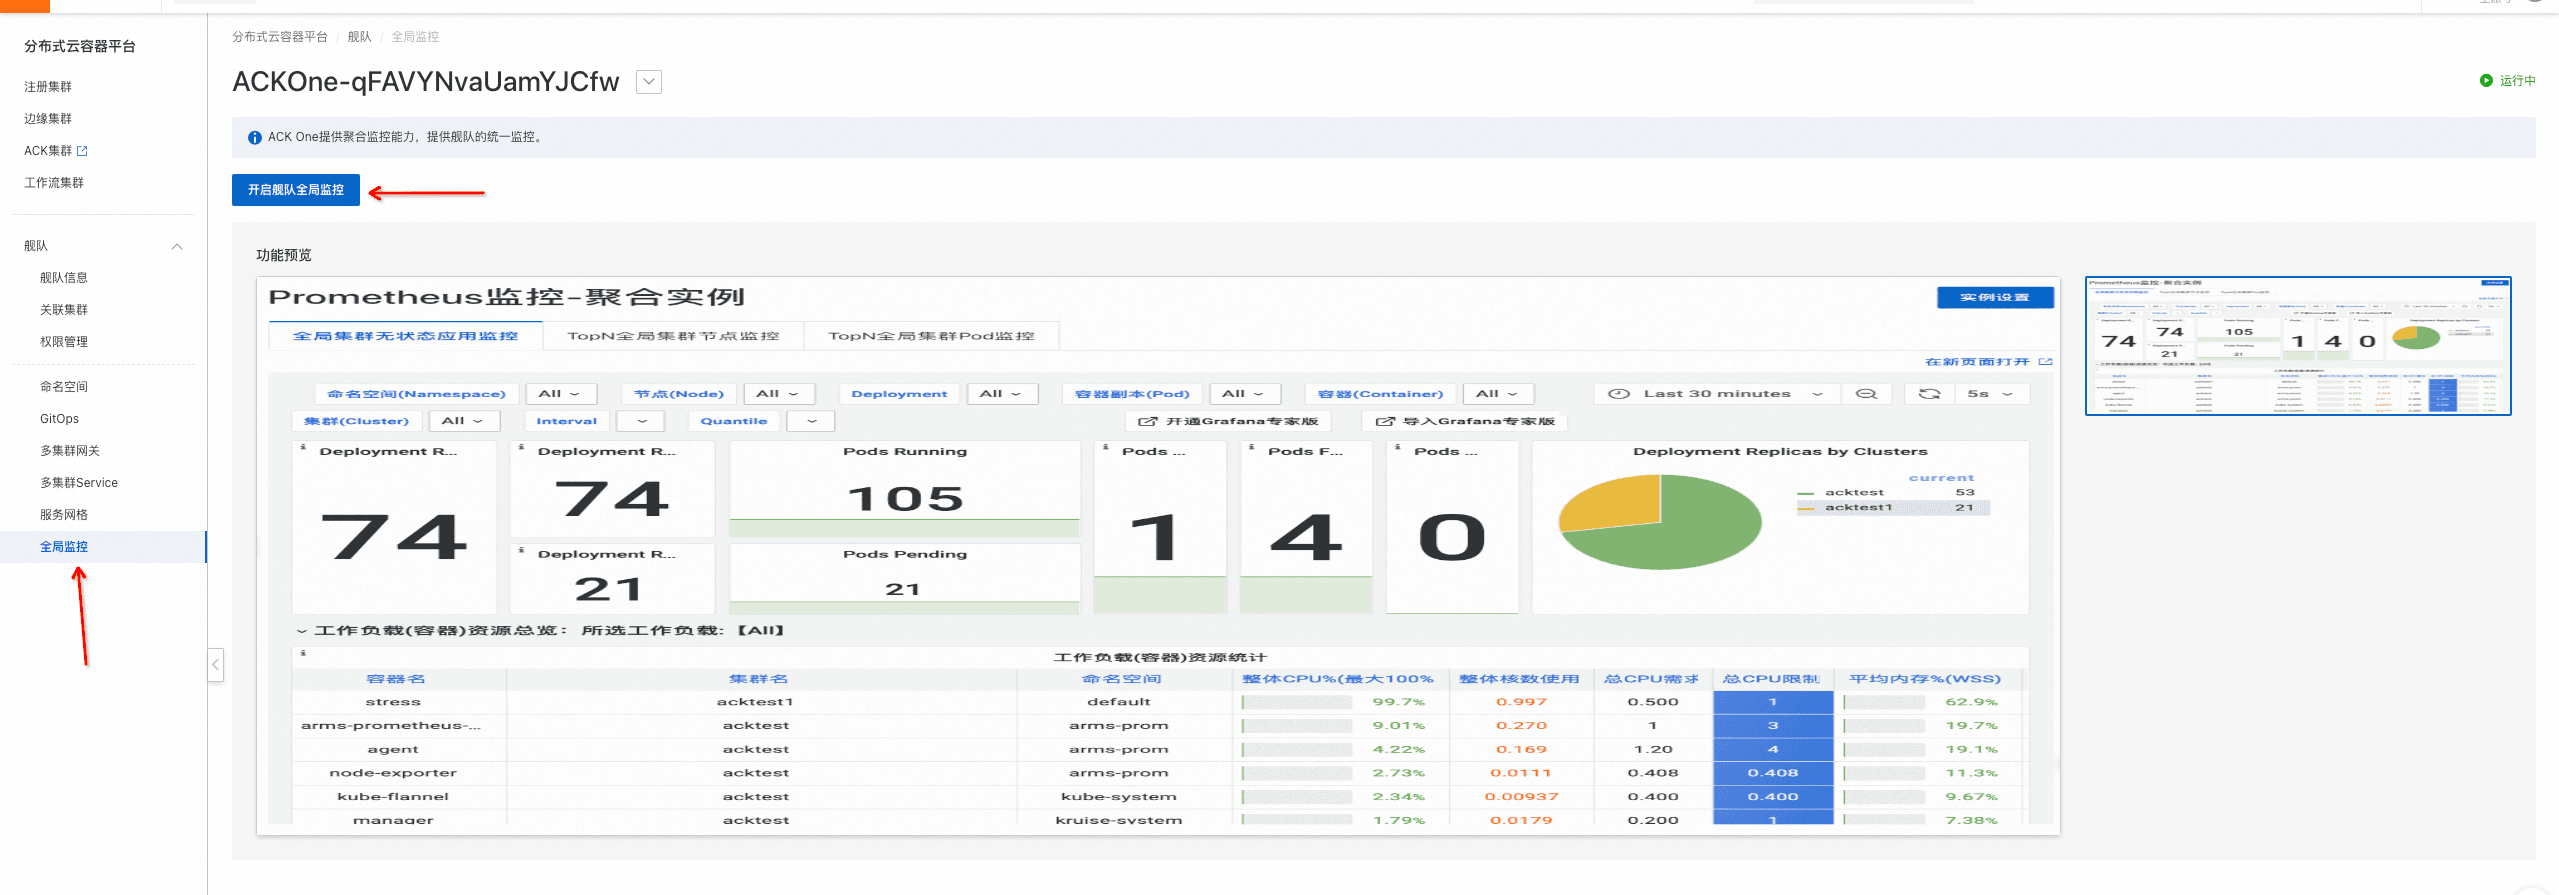
Task: Click the 运行中 green status icon
Action: pyautogui.click(x=2486, y=81)
